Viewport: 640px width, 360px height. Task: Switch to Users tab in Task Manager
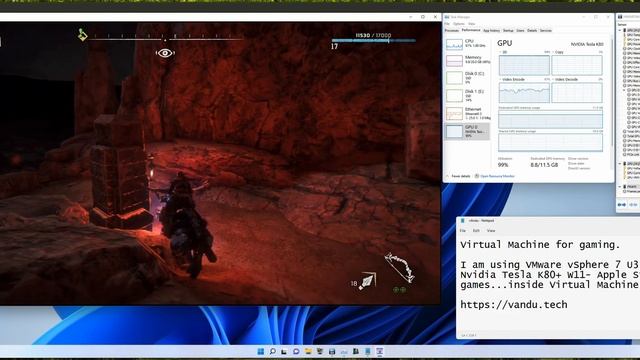pyautogui.click(x=520, y=31)
